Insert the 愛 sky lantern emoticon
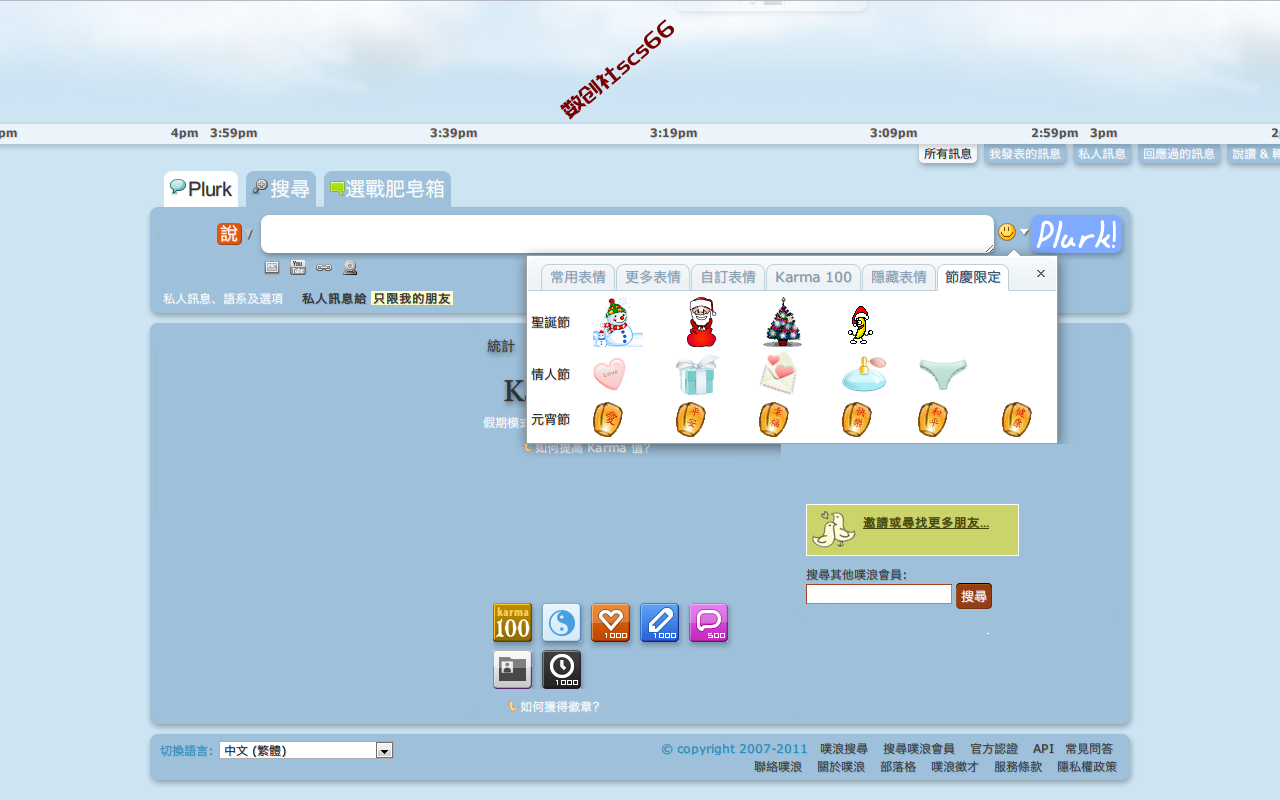Image resolution: width=1280 pixels, height=800 pixels. pos(608,419)
